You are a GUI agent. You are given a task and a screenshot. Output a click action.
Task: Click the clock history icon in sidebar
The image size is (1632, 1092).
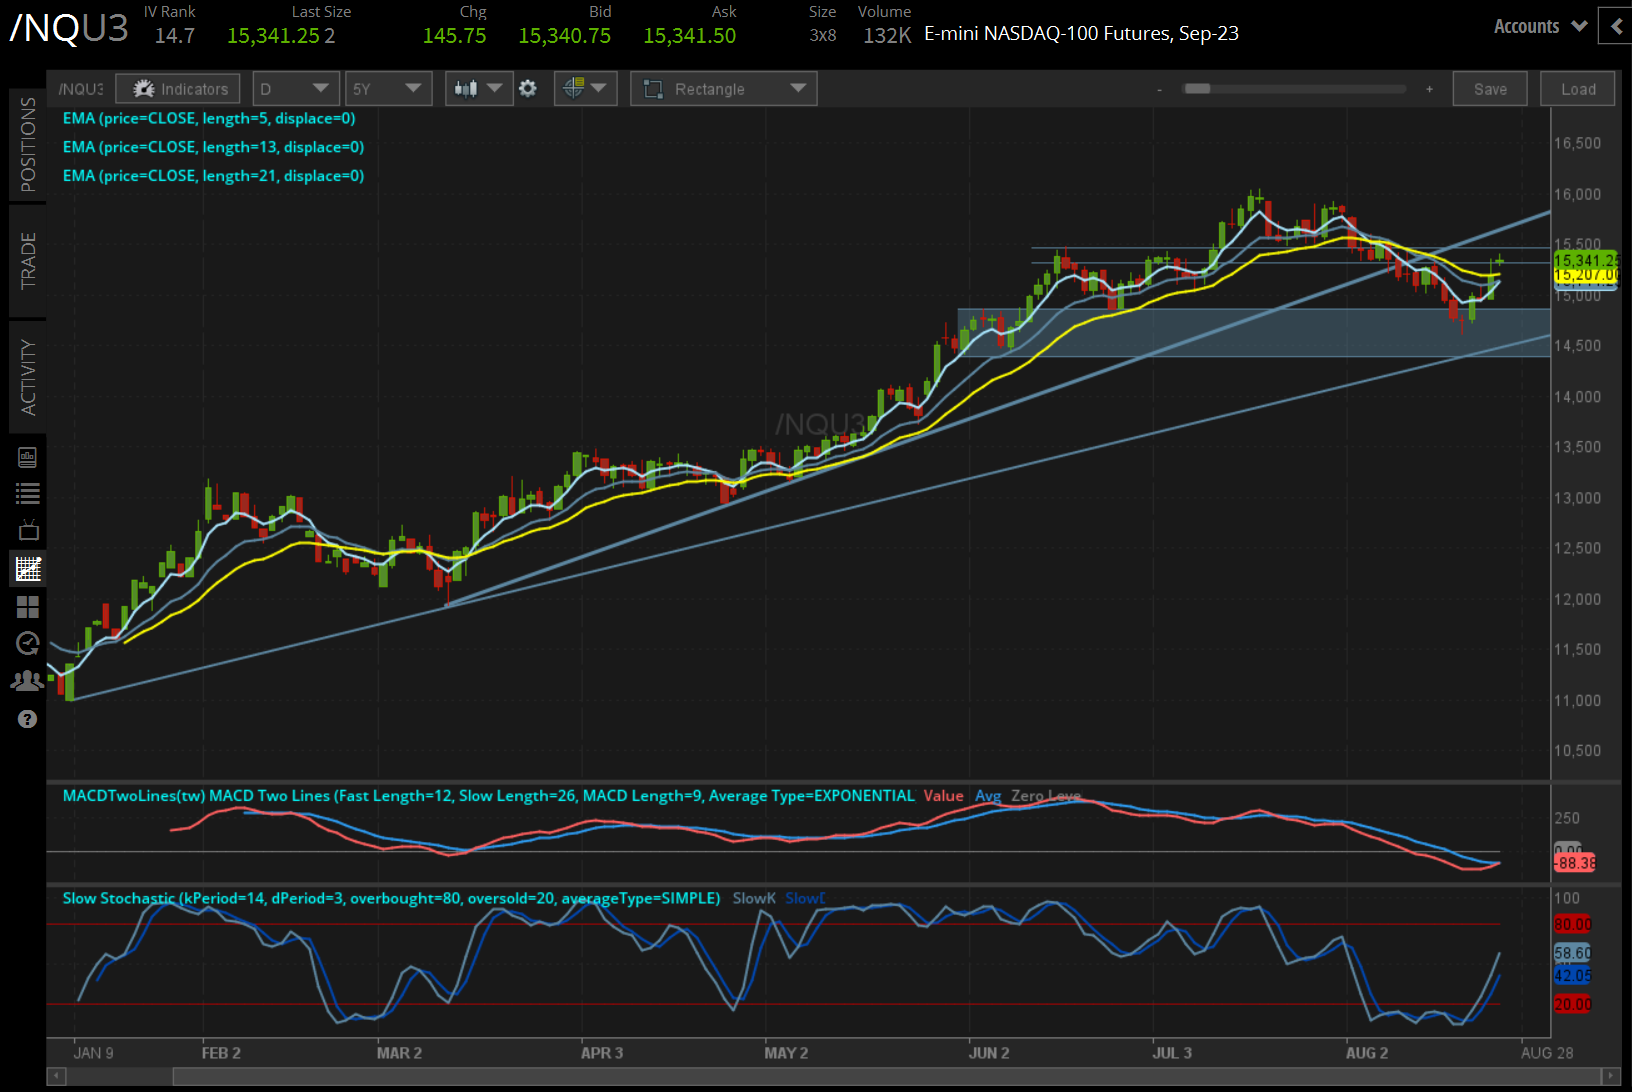tap(28, 643)
